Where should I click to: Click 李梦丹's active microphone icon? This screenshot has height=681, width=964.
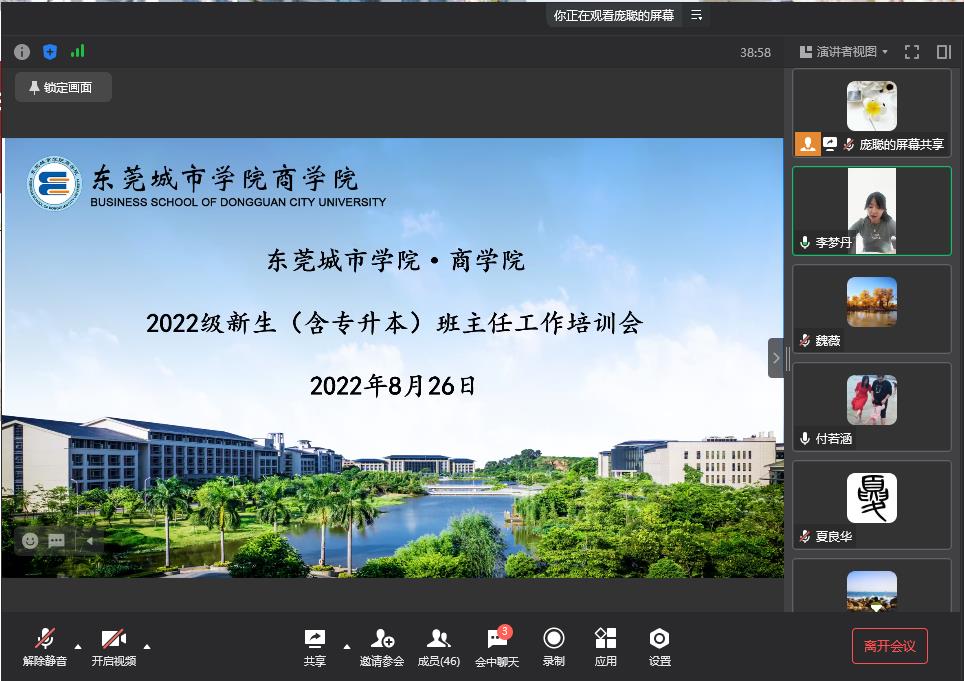pyautogui.click(x=805, y=242)
